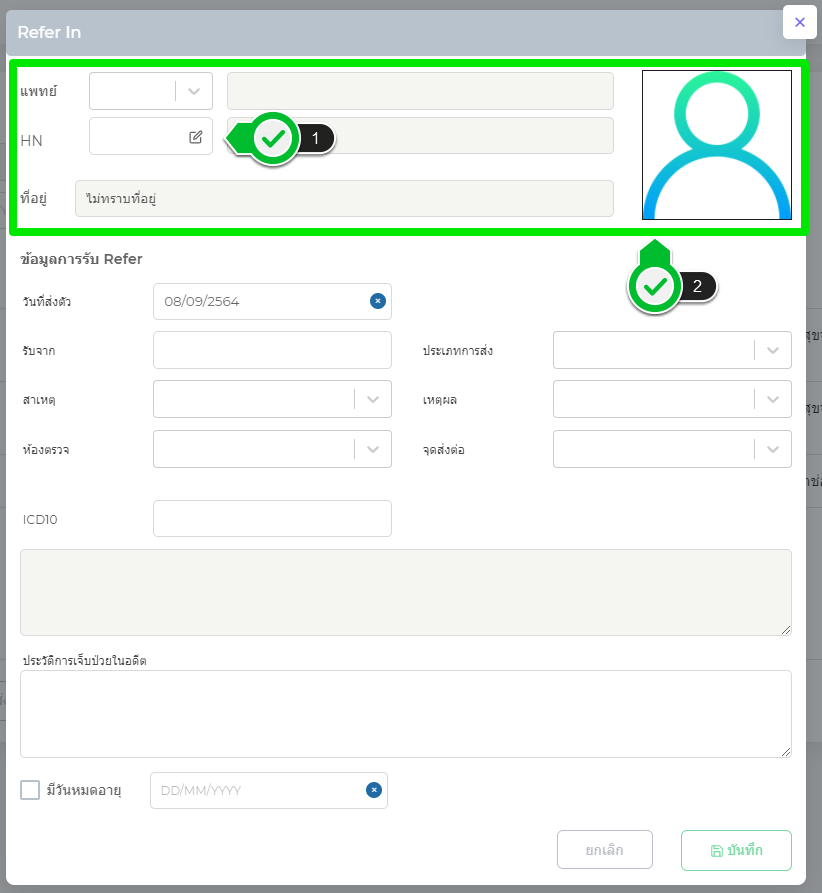Focus the รับจาก input field
The image size is (822, 893).
point(272,350)
